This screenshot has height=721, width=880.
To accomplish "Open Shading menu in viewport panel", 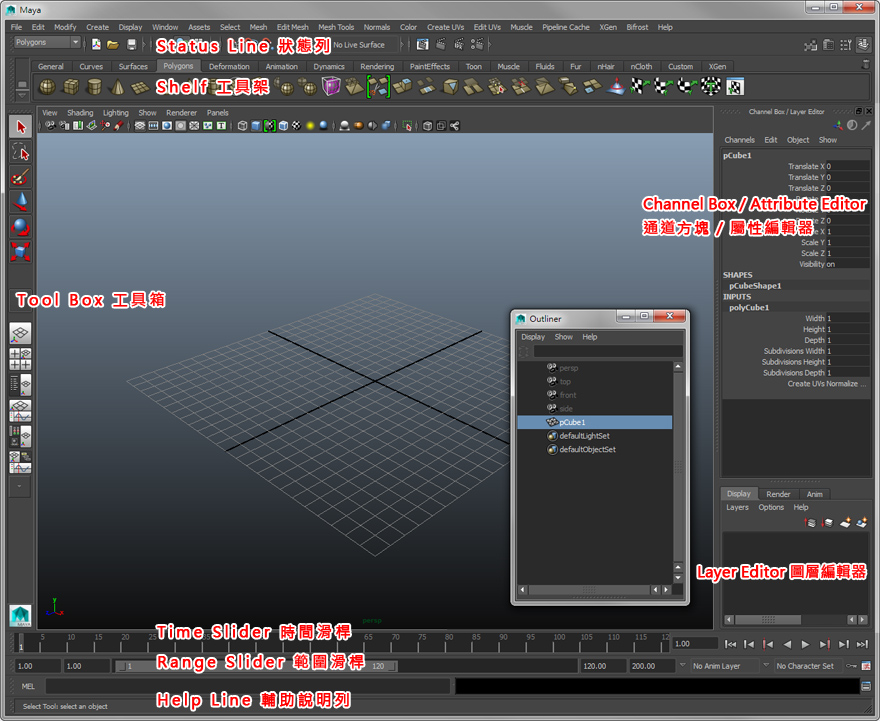I will click(80, 113).
